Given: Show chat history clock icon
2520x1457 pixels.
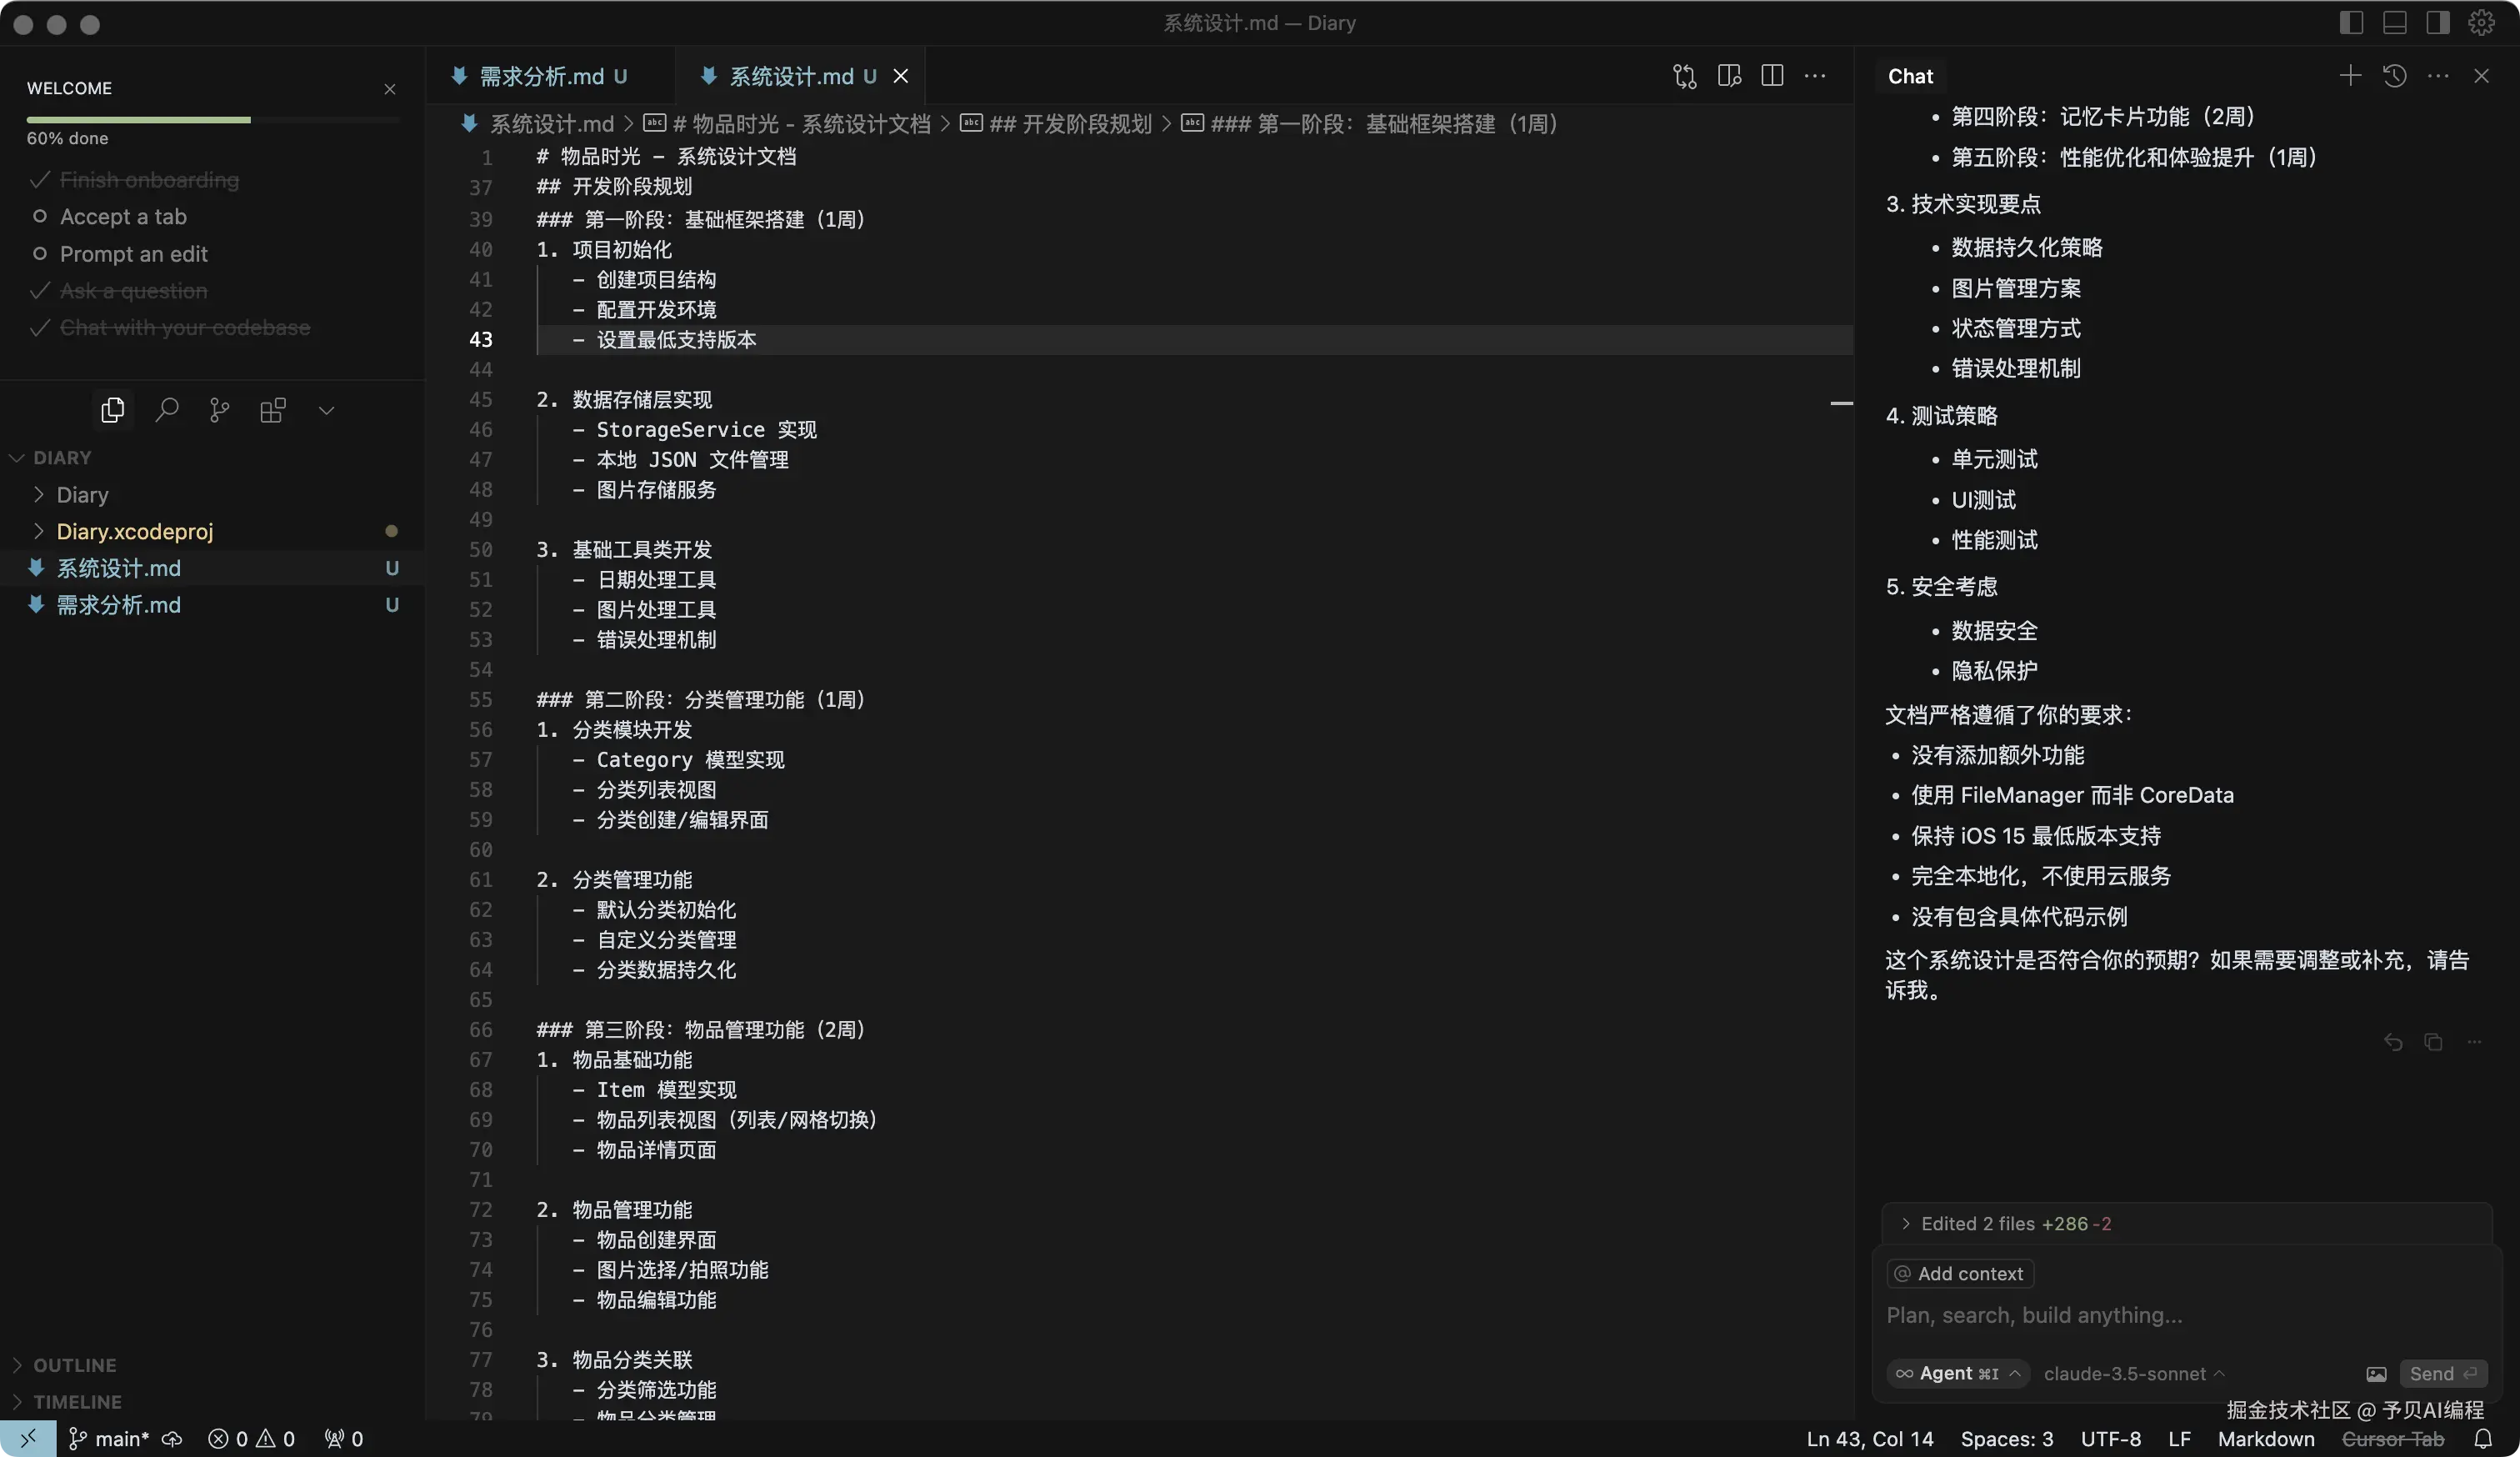Looking at the screenshot, I should (2394, 76).
